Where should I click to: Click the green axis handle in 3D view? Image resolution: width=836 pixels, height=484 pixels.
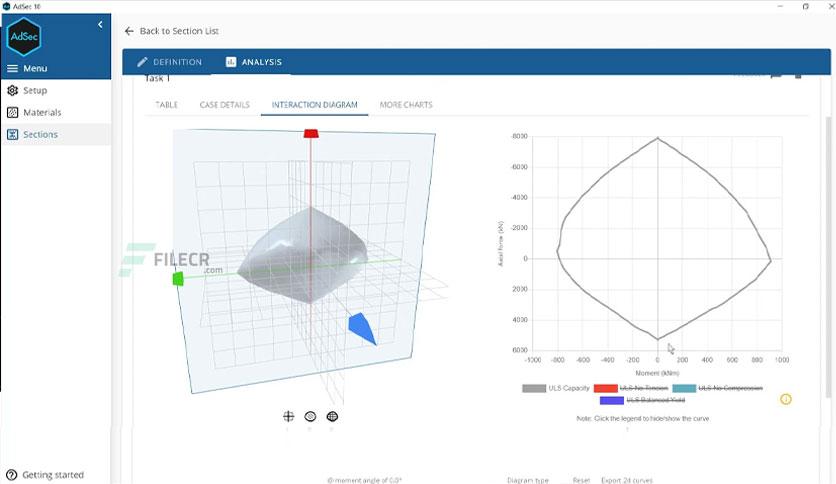178,279
